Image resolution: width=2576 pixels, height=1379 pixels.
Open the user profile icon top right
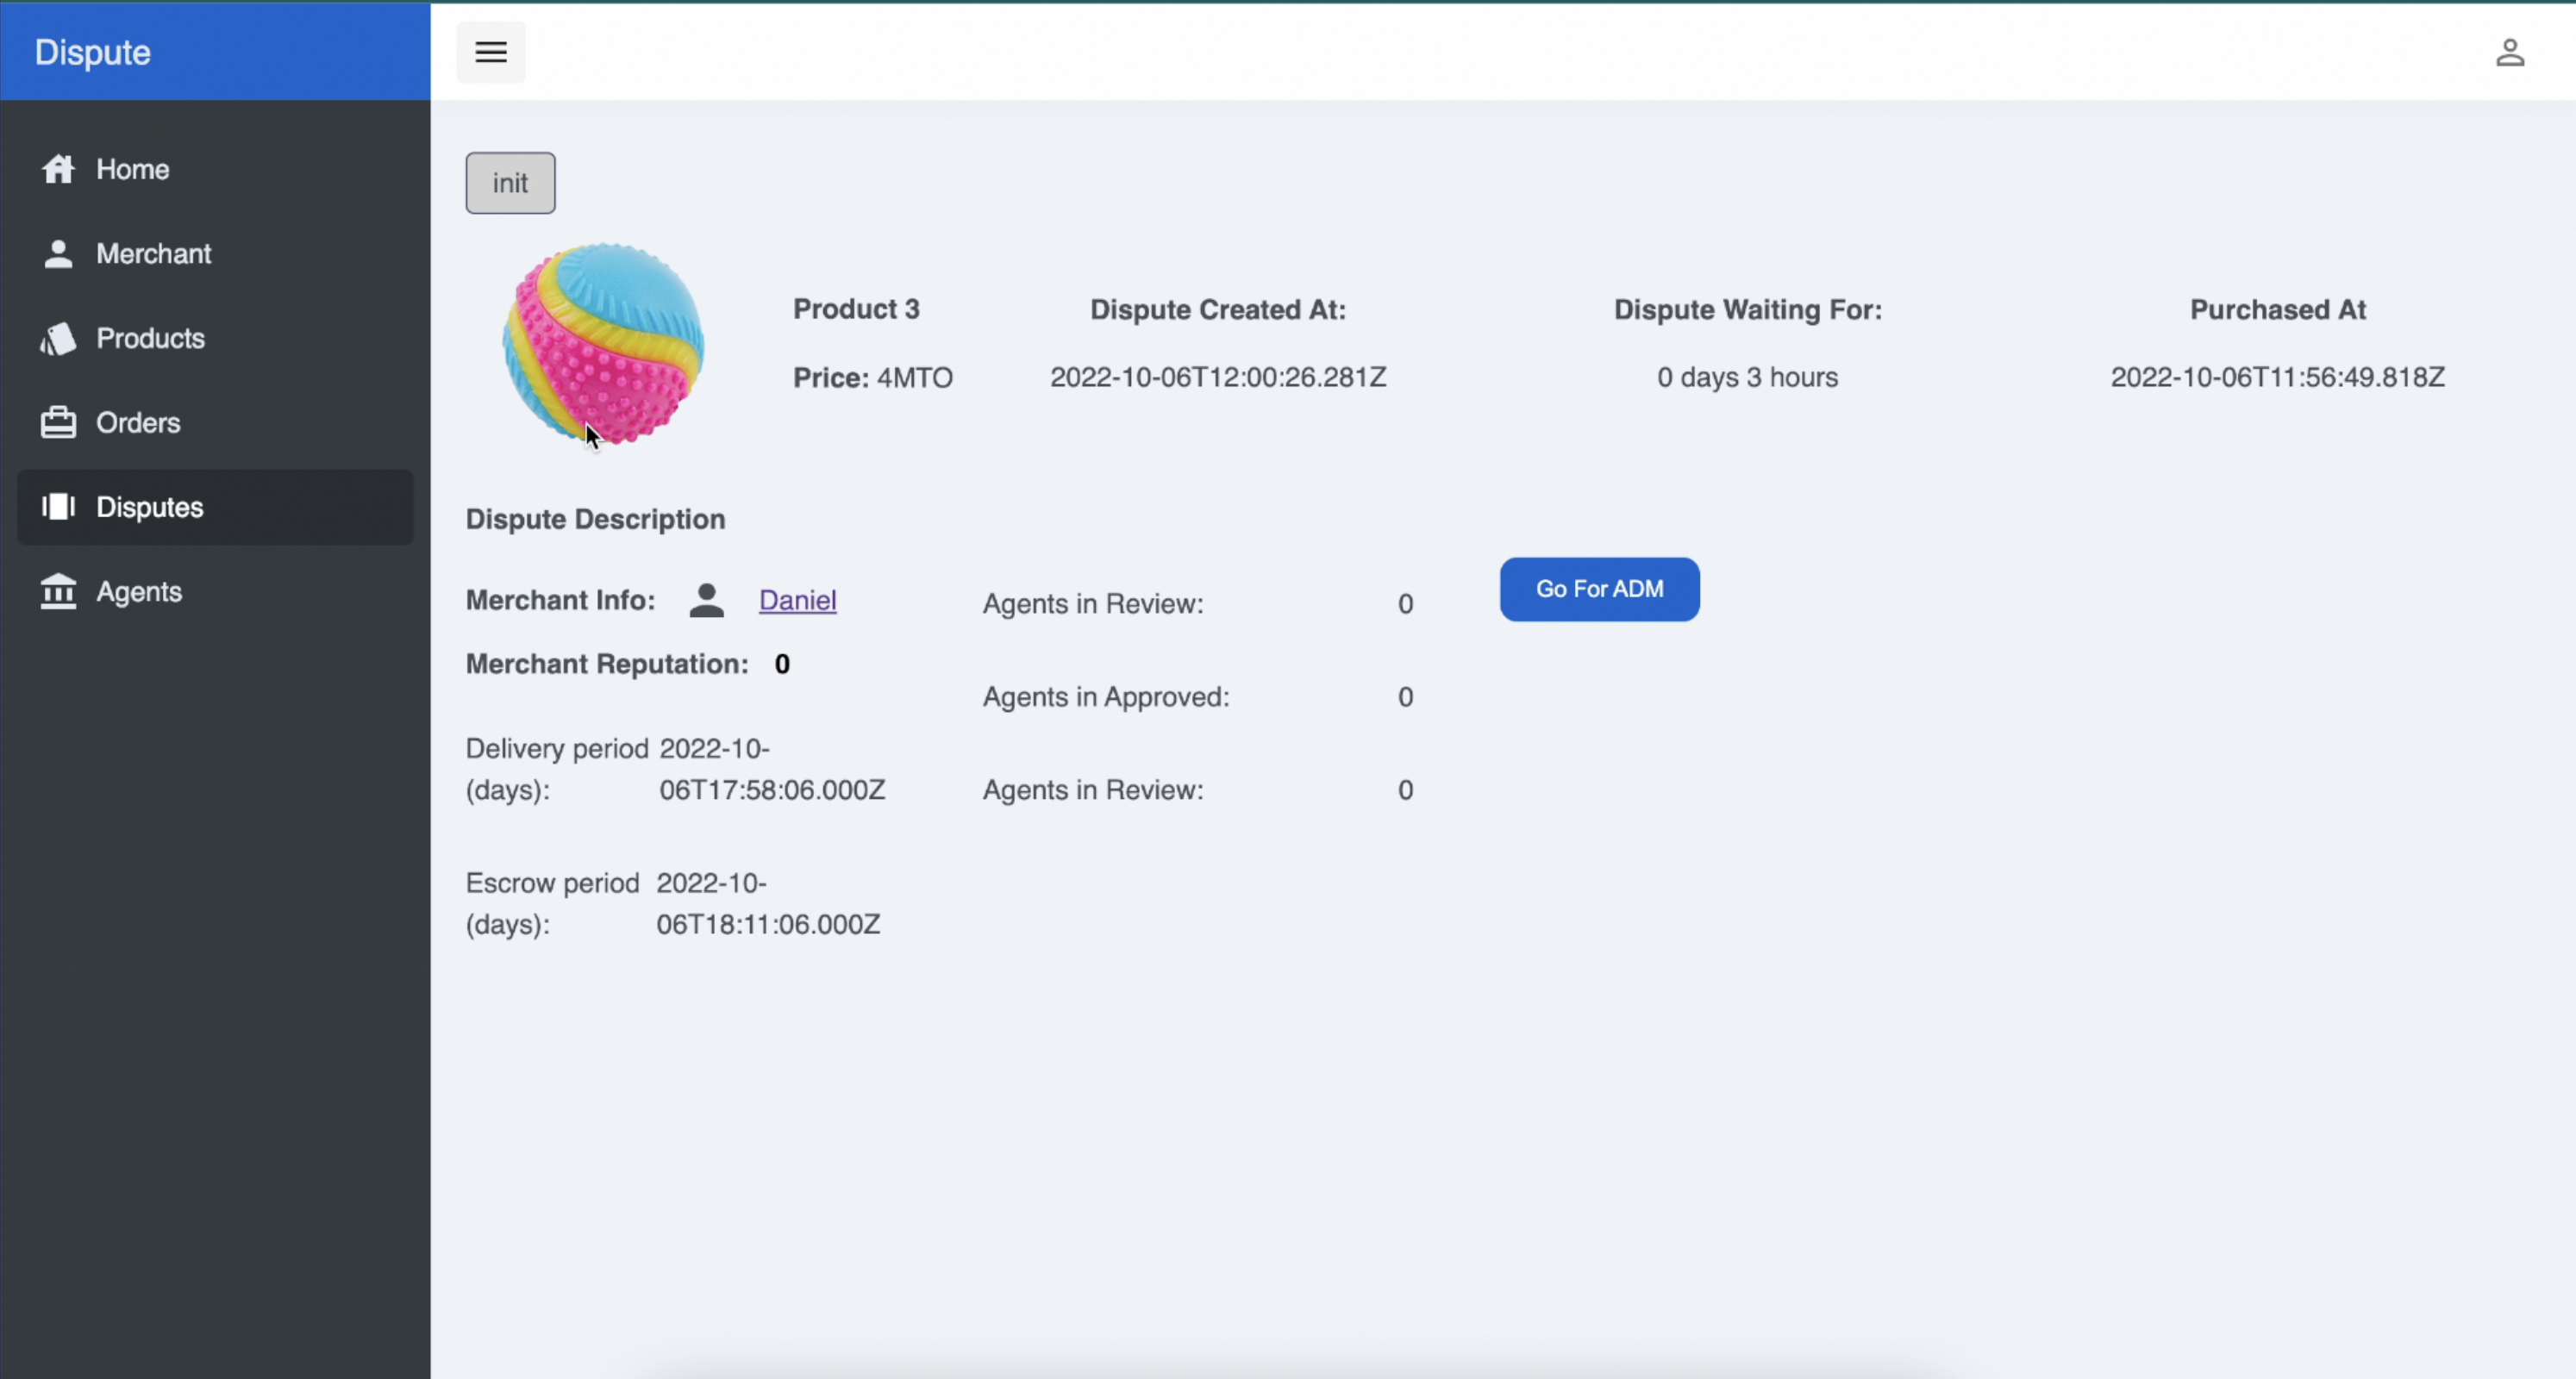coord(2509,52)
